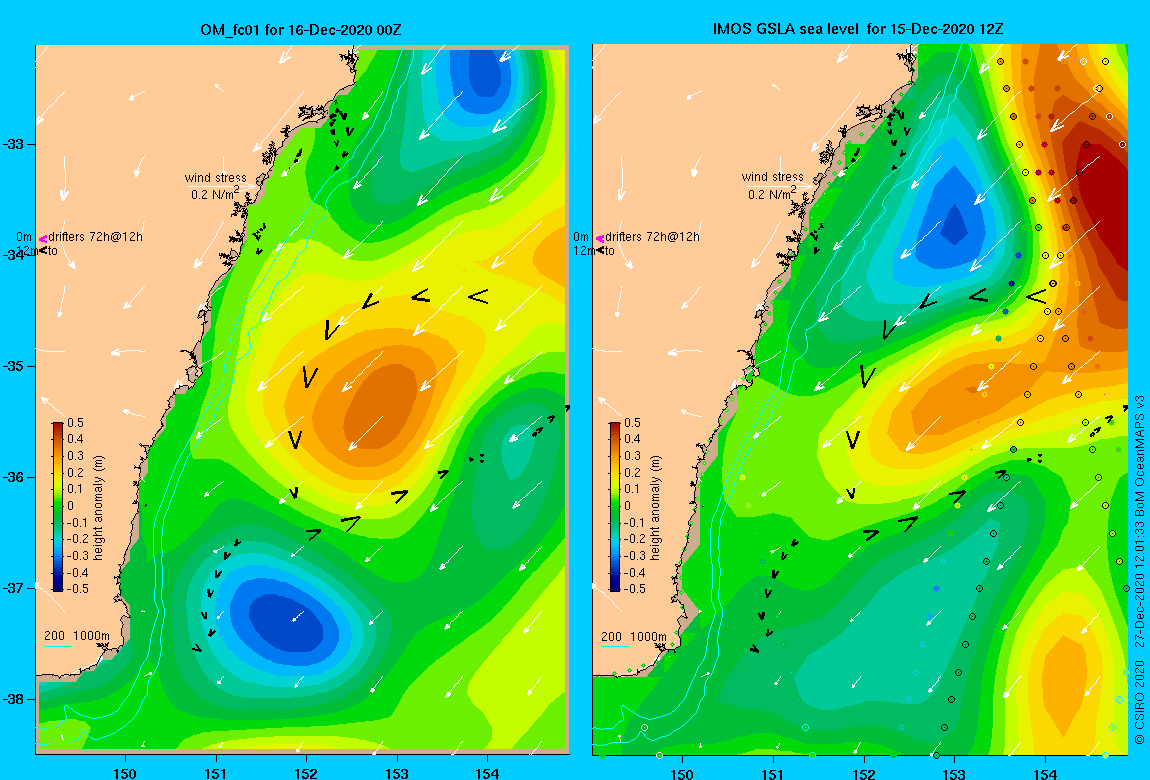Click the dark blue eddy core in left map
The width and height of the screenshot is (1150, 780).
click(x=286, y=623)
